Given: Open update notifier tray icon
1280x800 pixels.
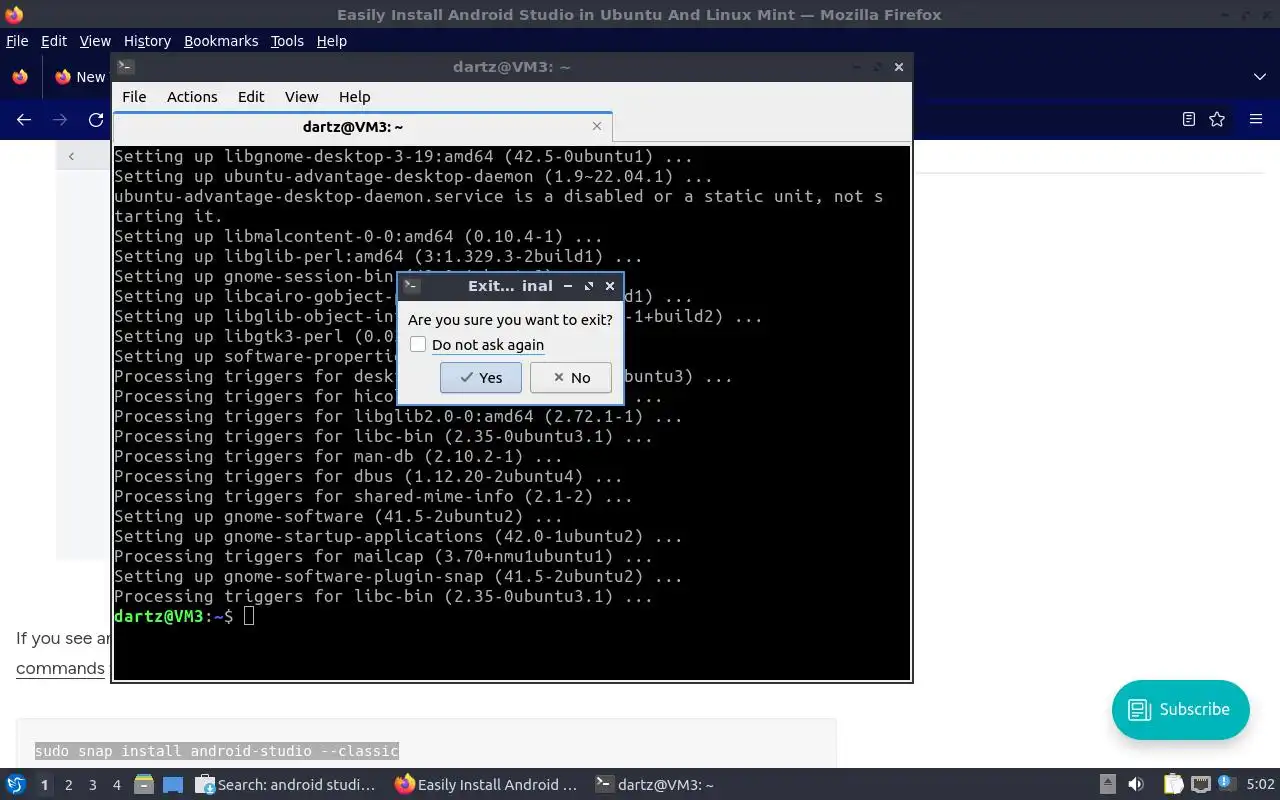Looking at the screenshot, I should click(x=1225, y=784).
